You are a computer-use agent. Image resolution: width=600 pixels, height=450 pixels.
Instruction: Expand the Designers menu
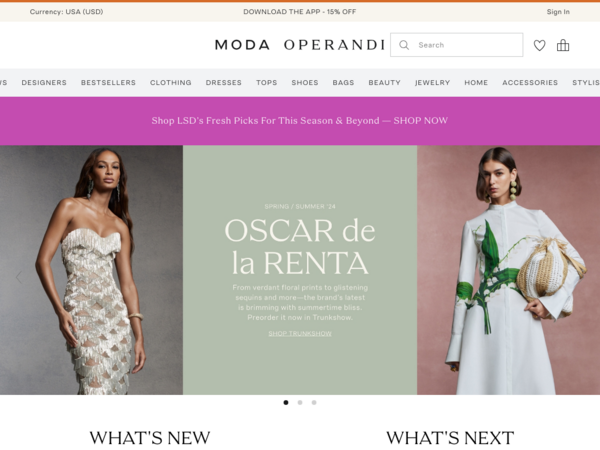click(x=44, y=83)
